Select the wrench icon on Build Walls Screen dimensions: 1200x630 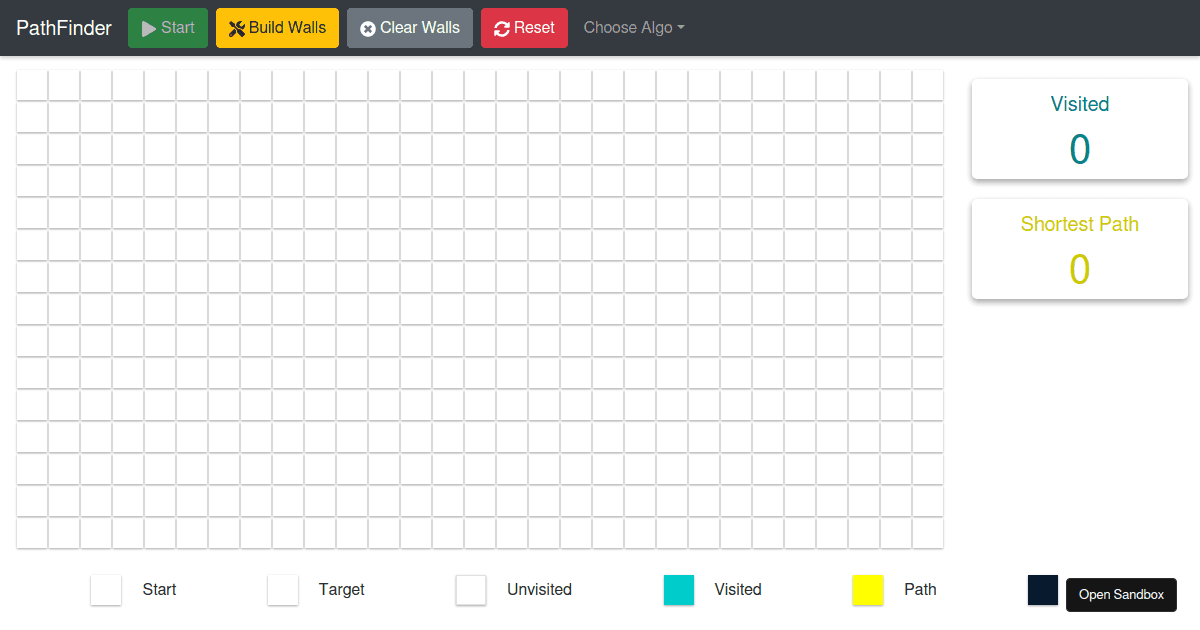pyautogui.click(x=234, y=27)
